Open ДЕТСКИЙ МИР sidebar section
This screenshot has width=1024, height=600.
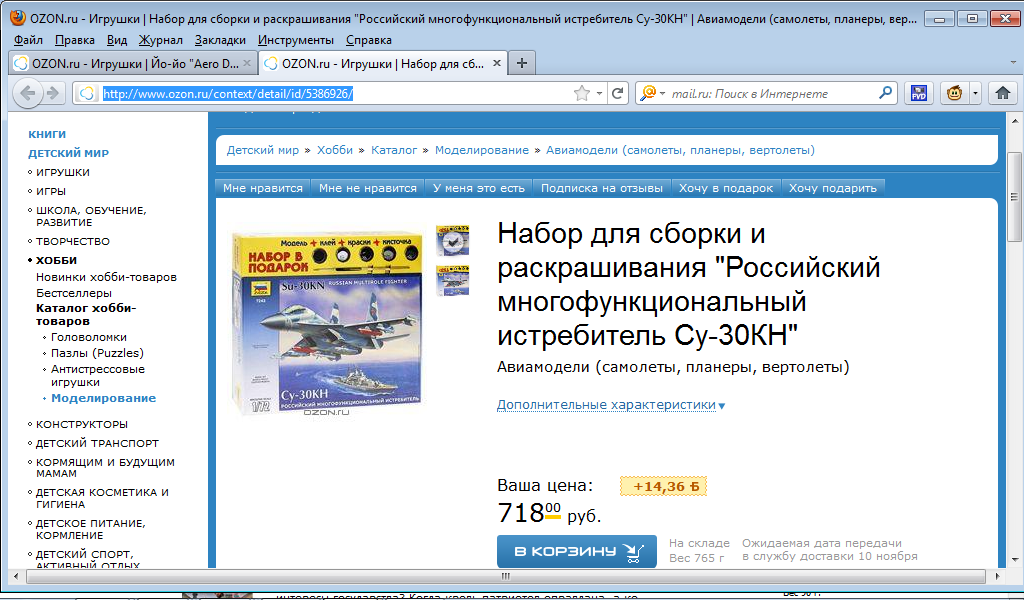click(x=69, y=153)
